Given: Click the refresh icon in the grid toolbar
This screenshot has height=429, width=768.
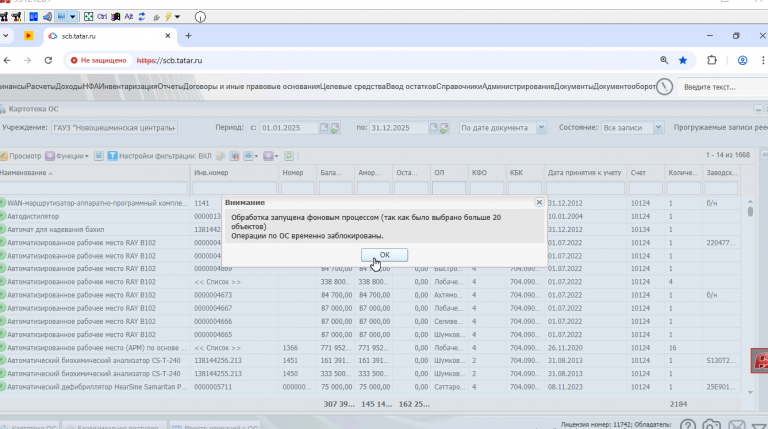Looking at the screenshot, I should [x=288, y=156].
